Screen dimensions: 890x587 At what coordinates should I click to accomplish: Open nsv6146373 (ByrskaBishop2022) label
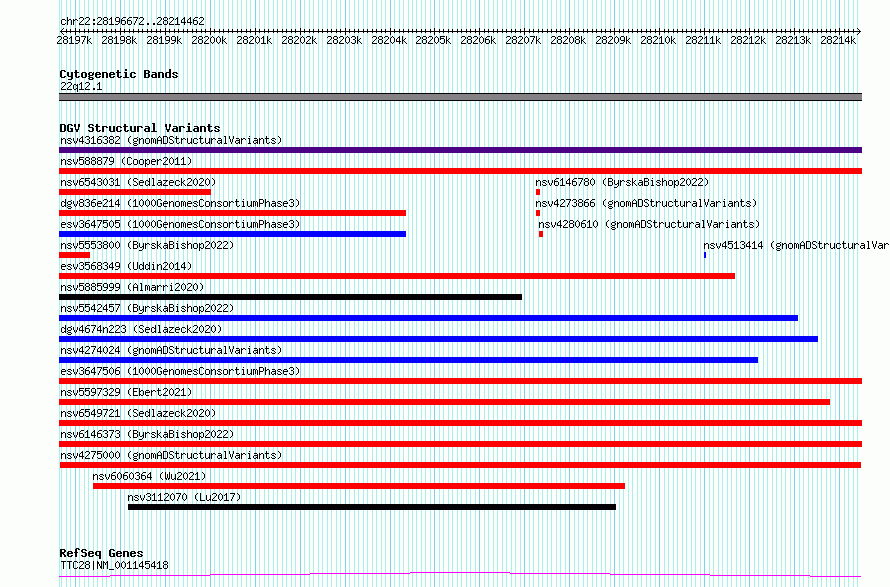tap(147, 434)
